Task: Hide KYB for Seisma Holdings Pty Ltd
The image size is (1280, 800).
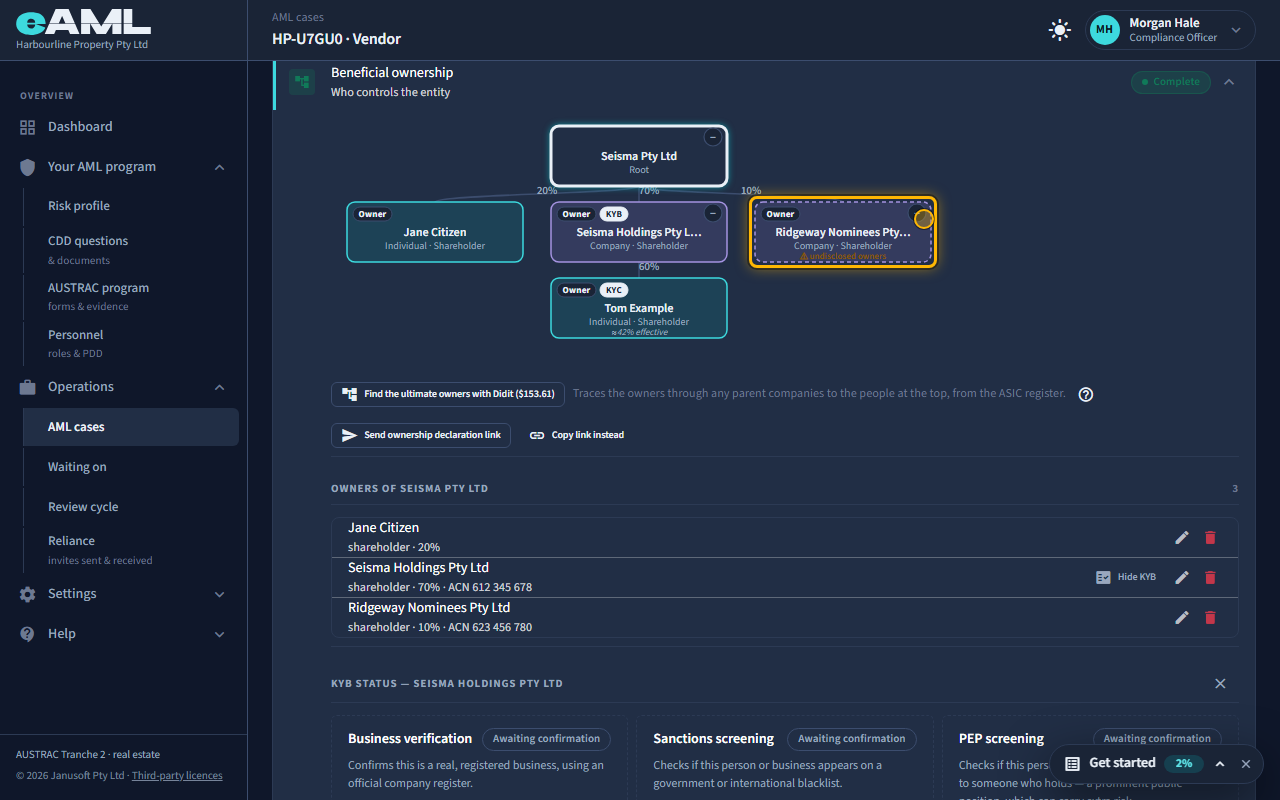Action: point(1126,577)
